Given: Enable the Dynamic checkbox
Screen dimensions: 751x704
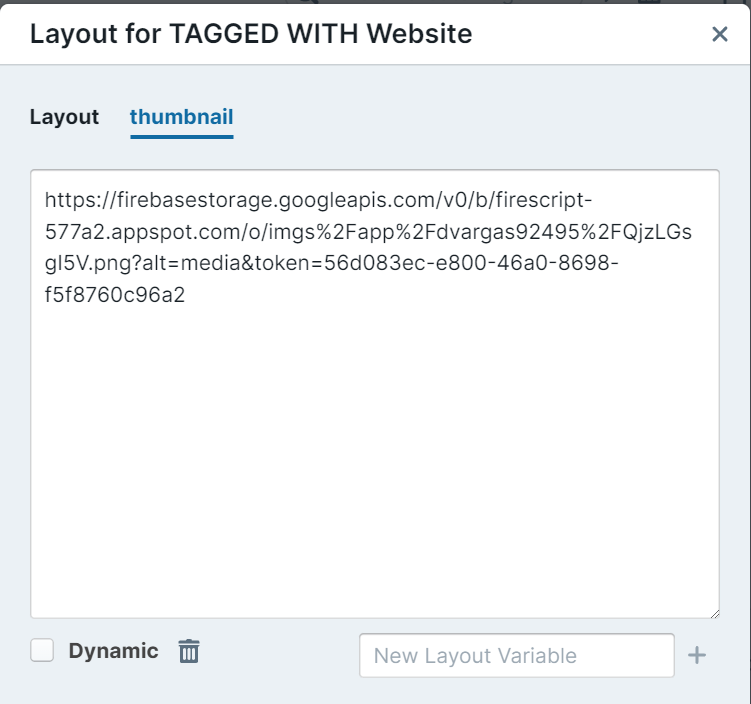Looking at the screenshot, I should point(42,650).
